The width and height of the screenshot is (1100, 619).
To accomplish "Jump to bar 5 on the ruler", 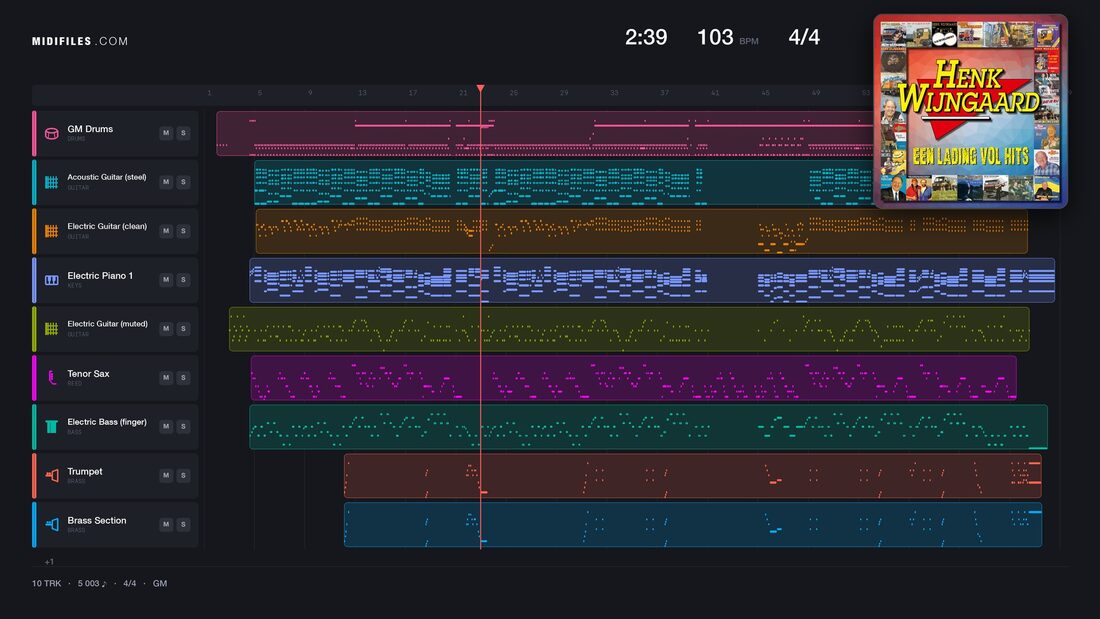I will pos(260,93).
